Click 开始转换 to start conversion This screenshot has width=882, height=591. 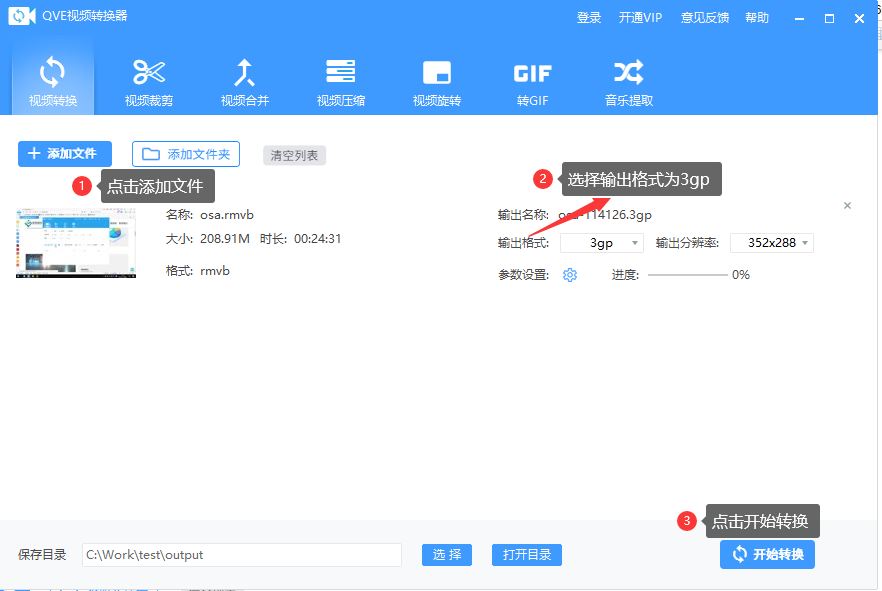[767, 554]
